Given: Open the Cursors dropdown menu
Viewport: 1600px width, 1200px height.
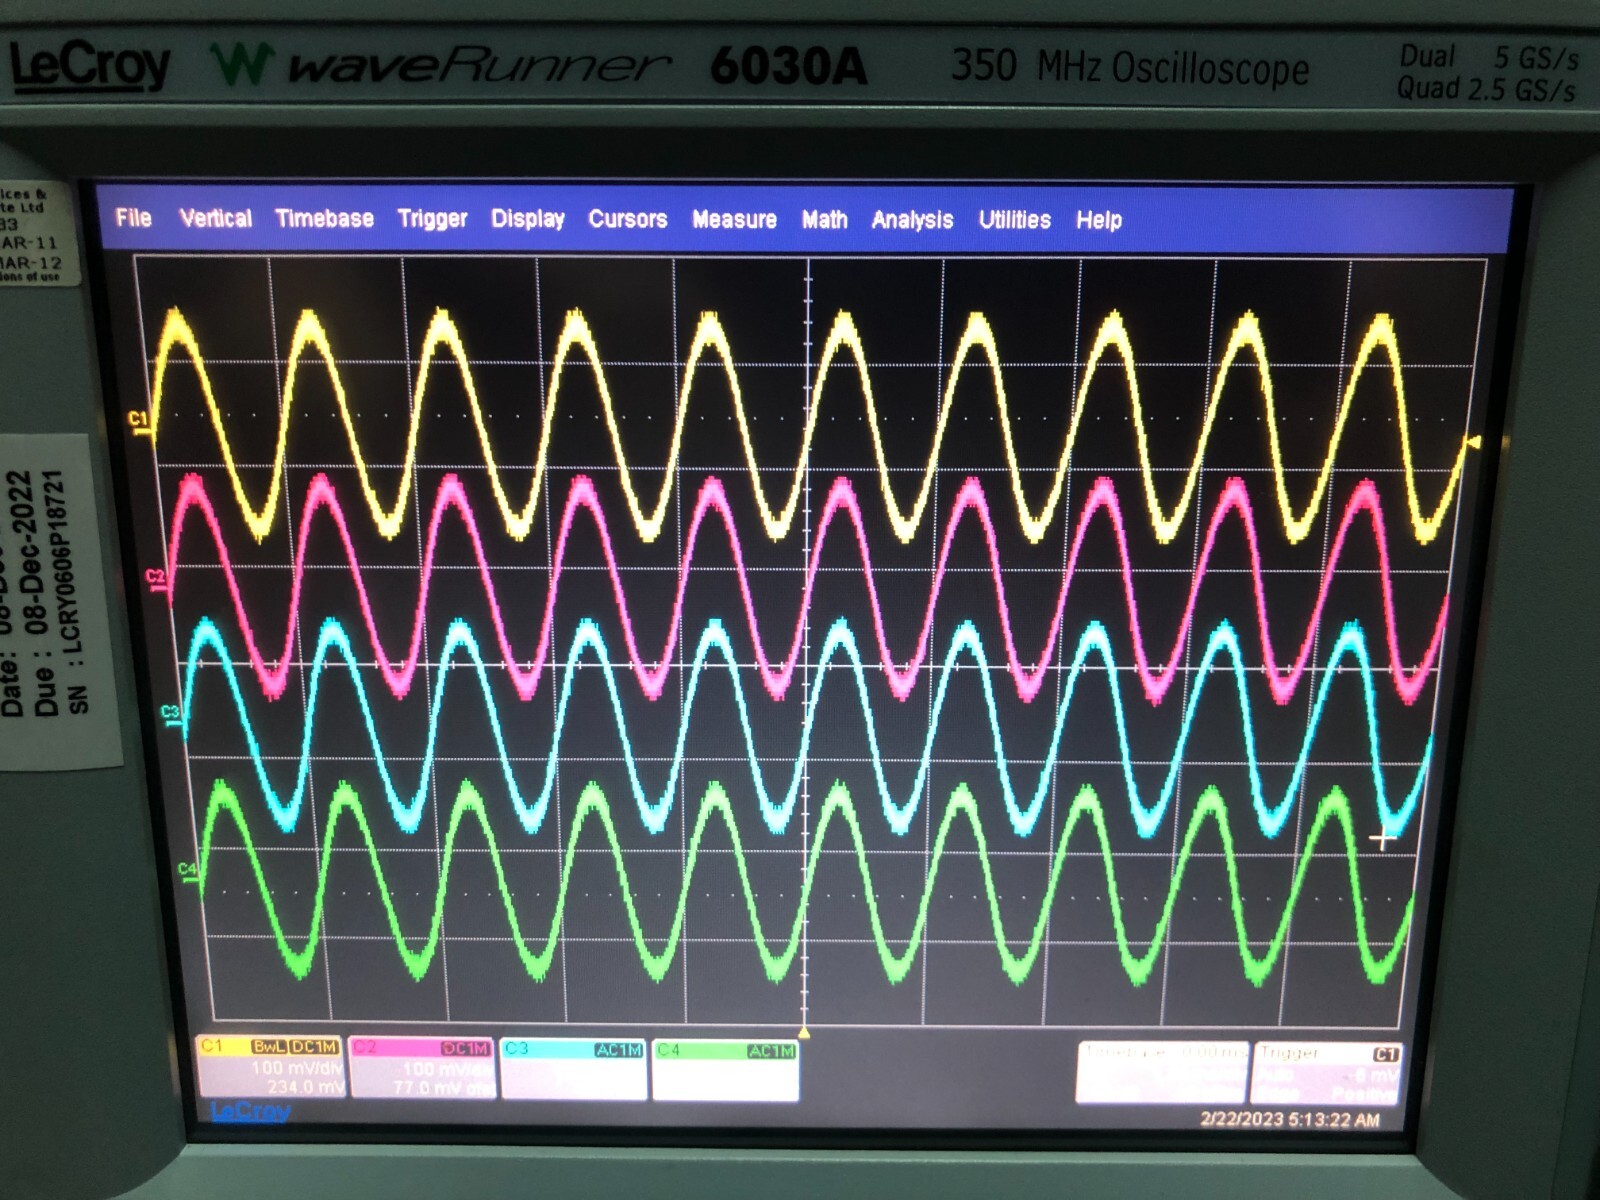Looking at the screenshot, I should point(628,219).
